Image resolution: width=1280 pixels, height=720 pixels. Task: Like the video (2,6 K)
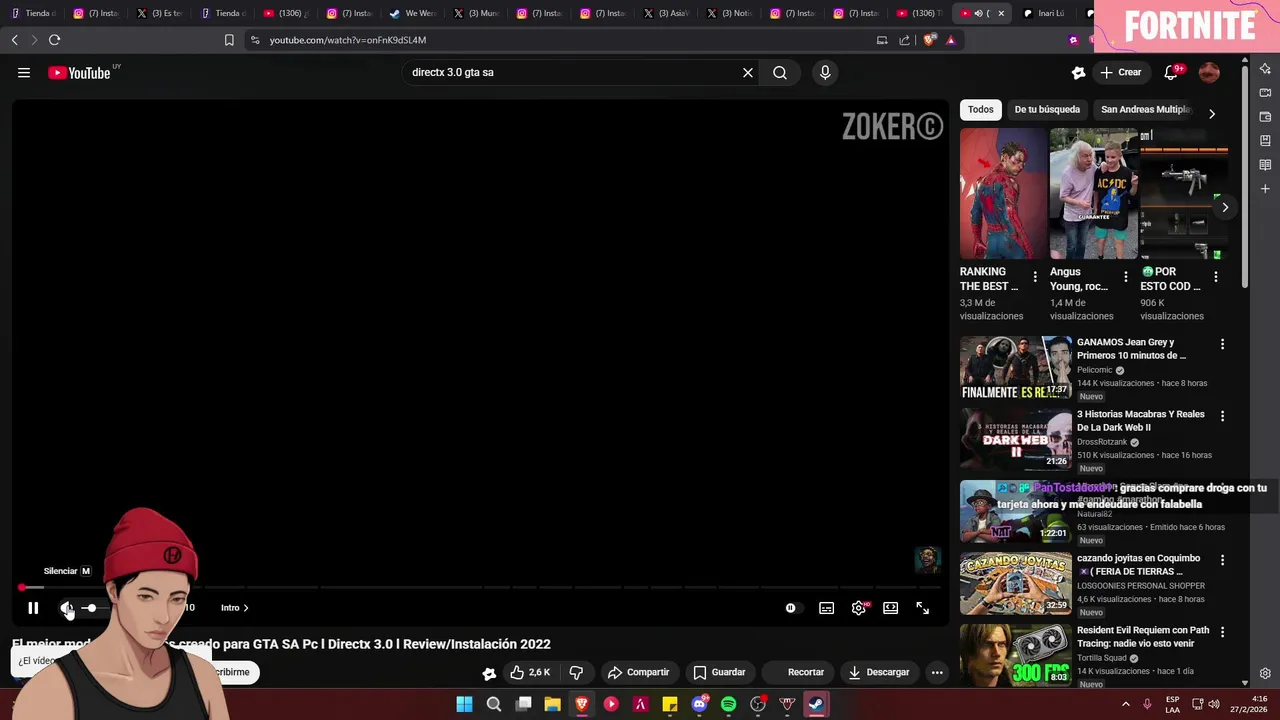(x=530, y=672)
